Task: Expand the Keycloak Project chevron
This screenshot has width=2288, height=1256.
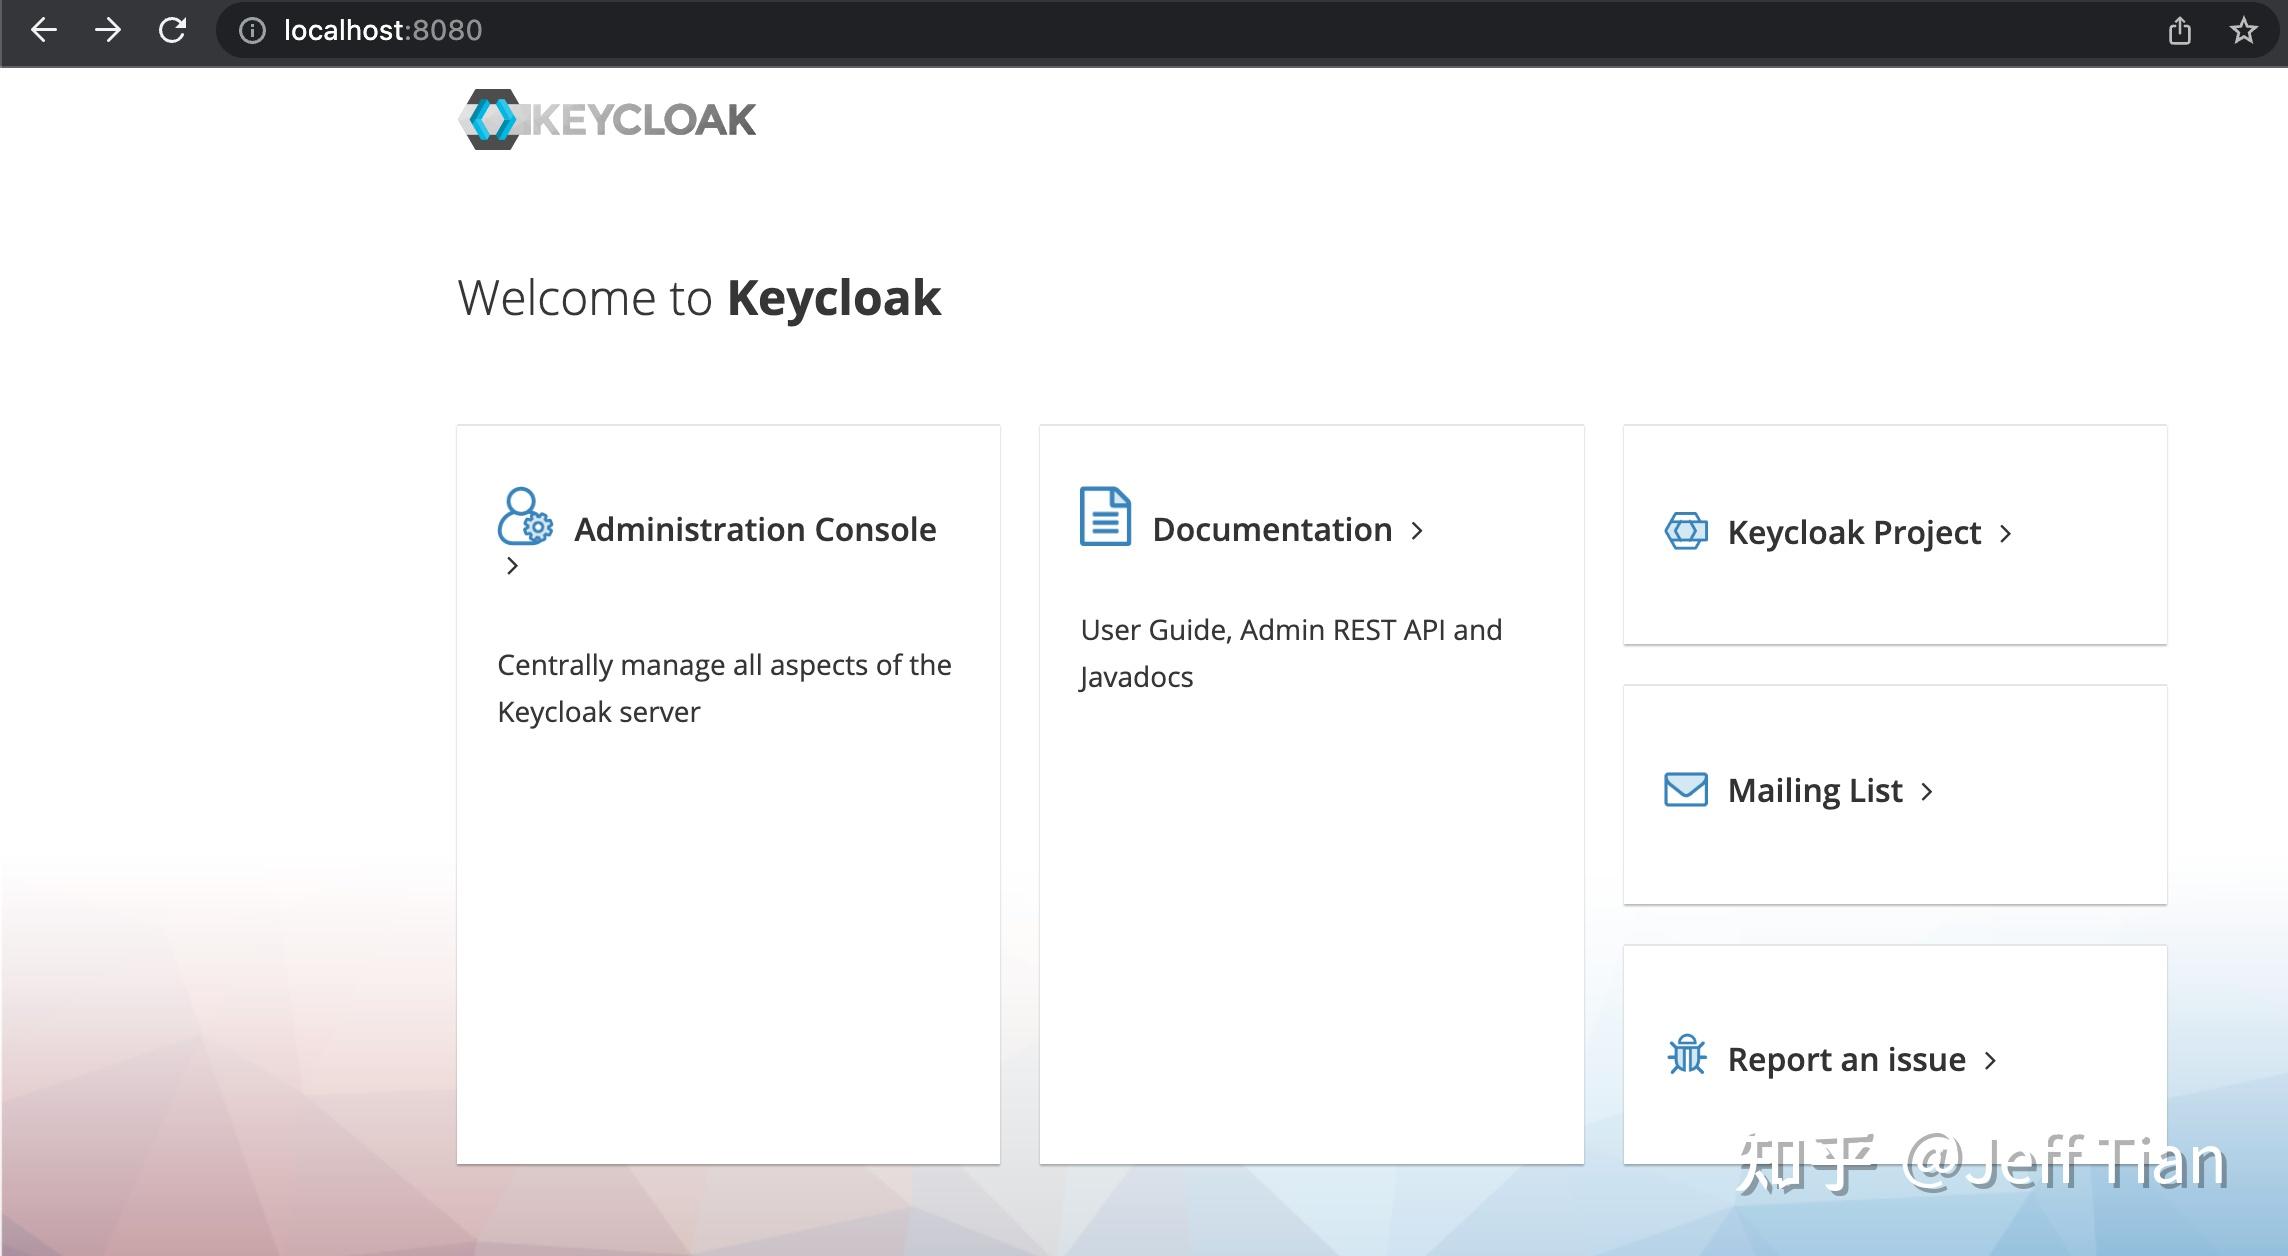Action: coord(2007,534)
